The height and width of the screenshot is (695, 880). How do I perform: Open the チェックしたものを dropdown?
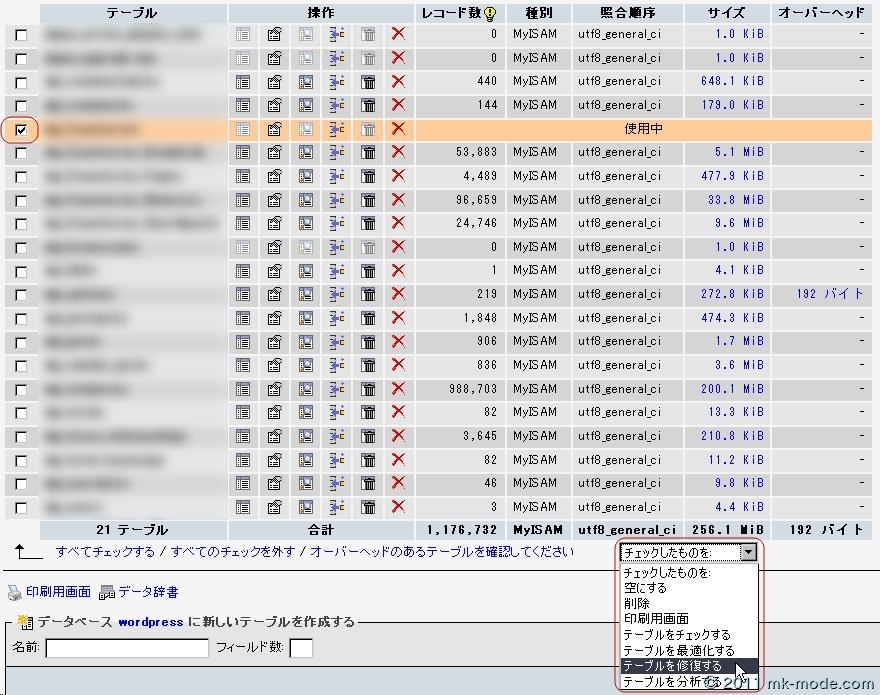pyautogui.click(x=689, y=552)
